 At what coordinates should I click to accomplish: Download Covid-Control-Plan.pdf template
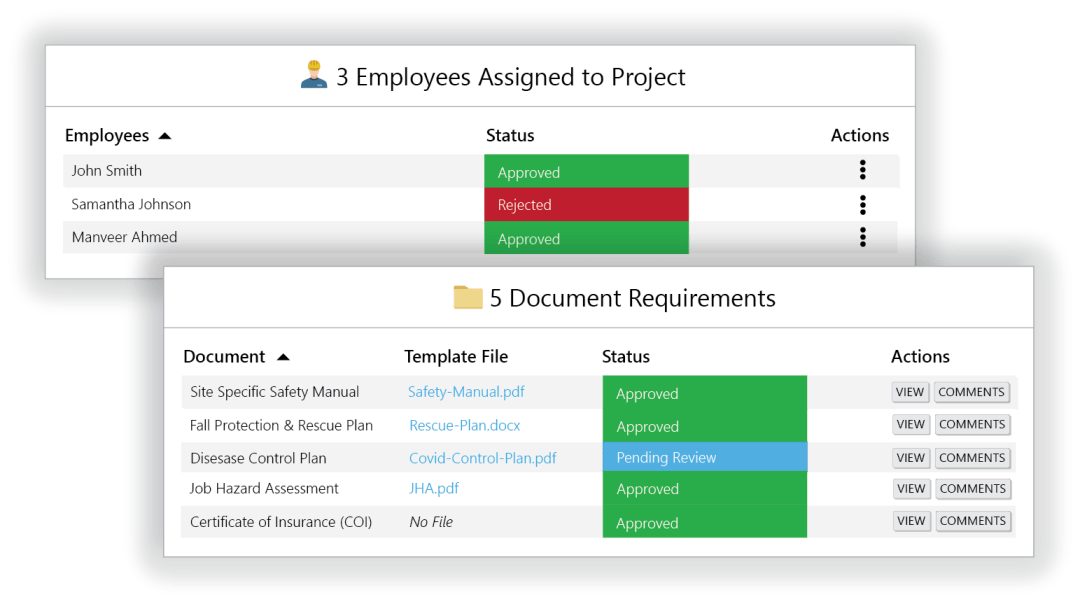[x=482, y=458]
